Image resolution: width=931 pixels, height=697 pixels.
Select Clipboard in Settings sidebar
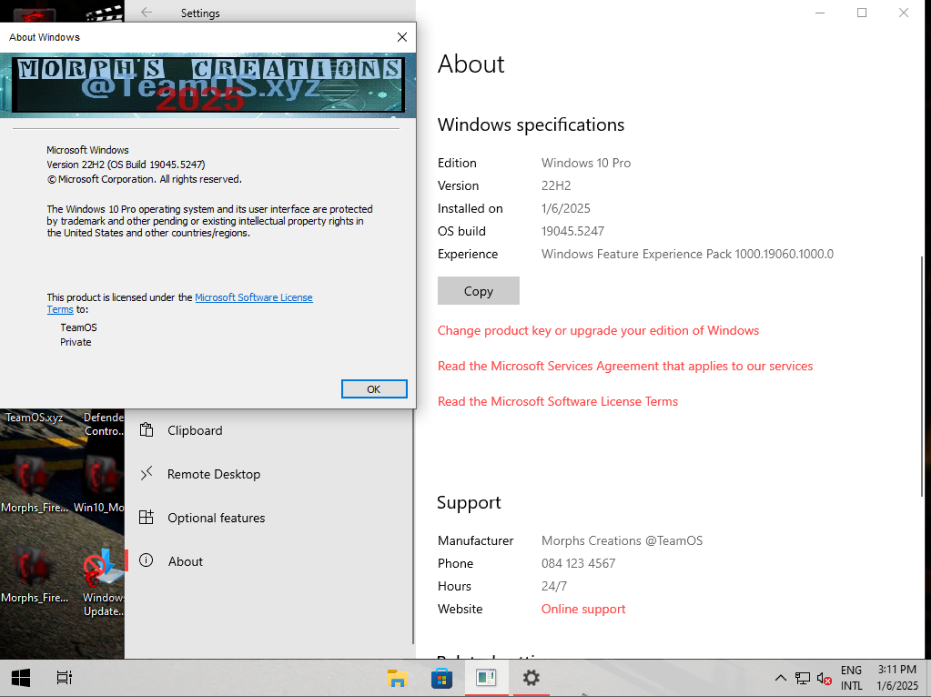click(268, 430)
